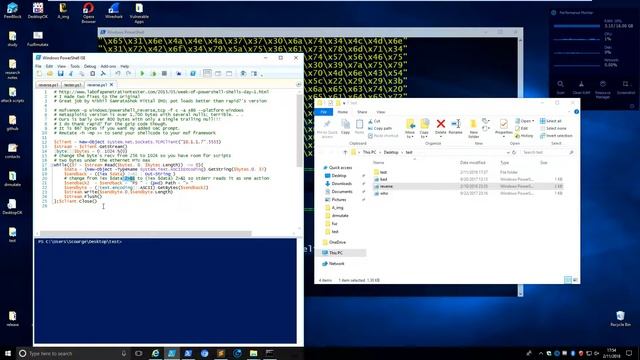Toggle Show Script Pane Top layout
Screen dimensions: 640x360
point(207,73)
